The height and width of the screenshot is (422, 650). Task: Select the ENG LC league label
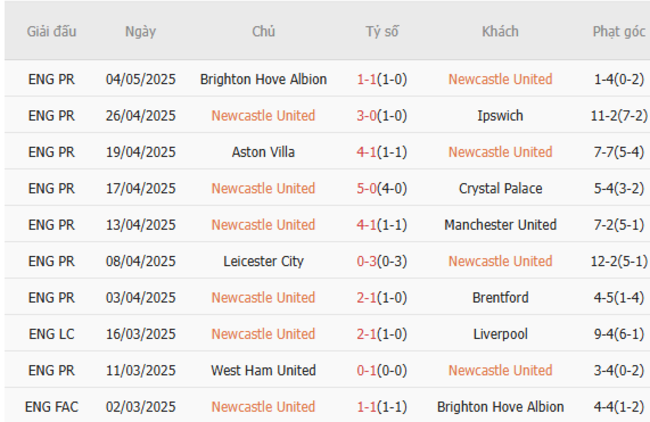pyautogui.click(x=51, y=334)
